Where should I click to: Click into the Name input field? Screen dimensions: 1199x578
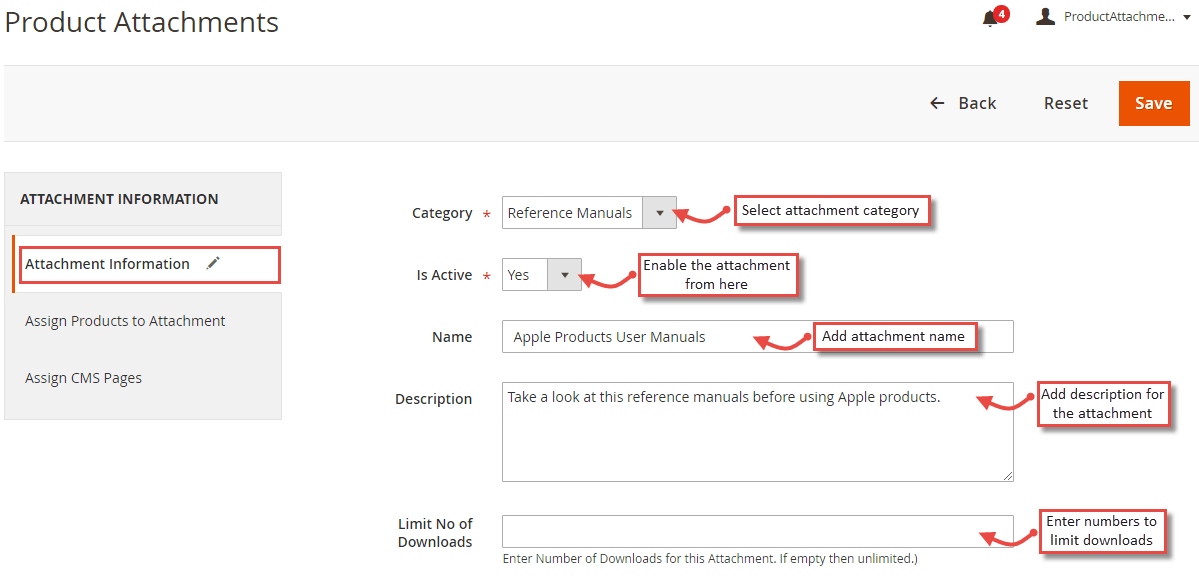[x=757, y=336]
